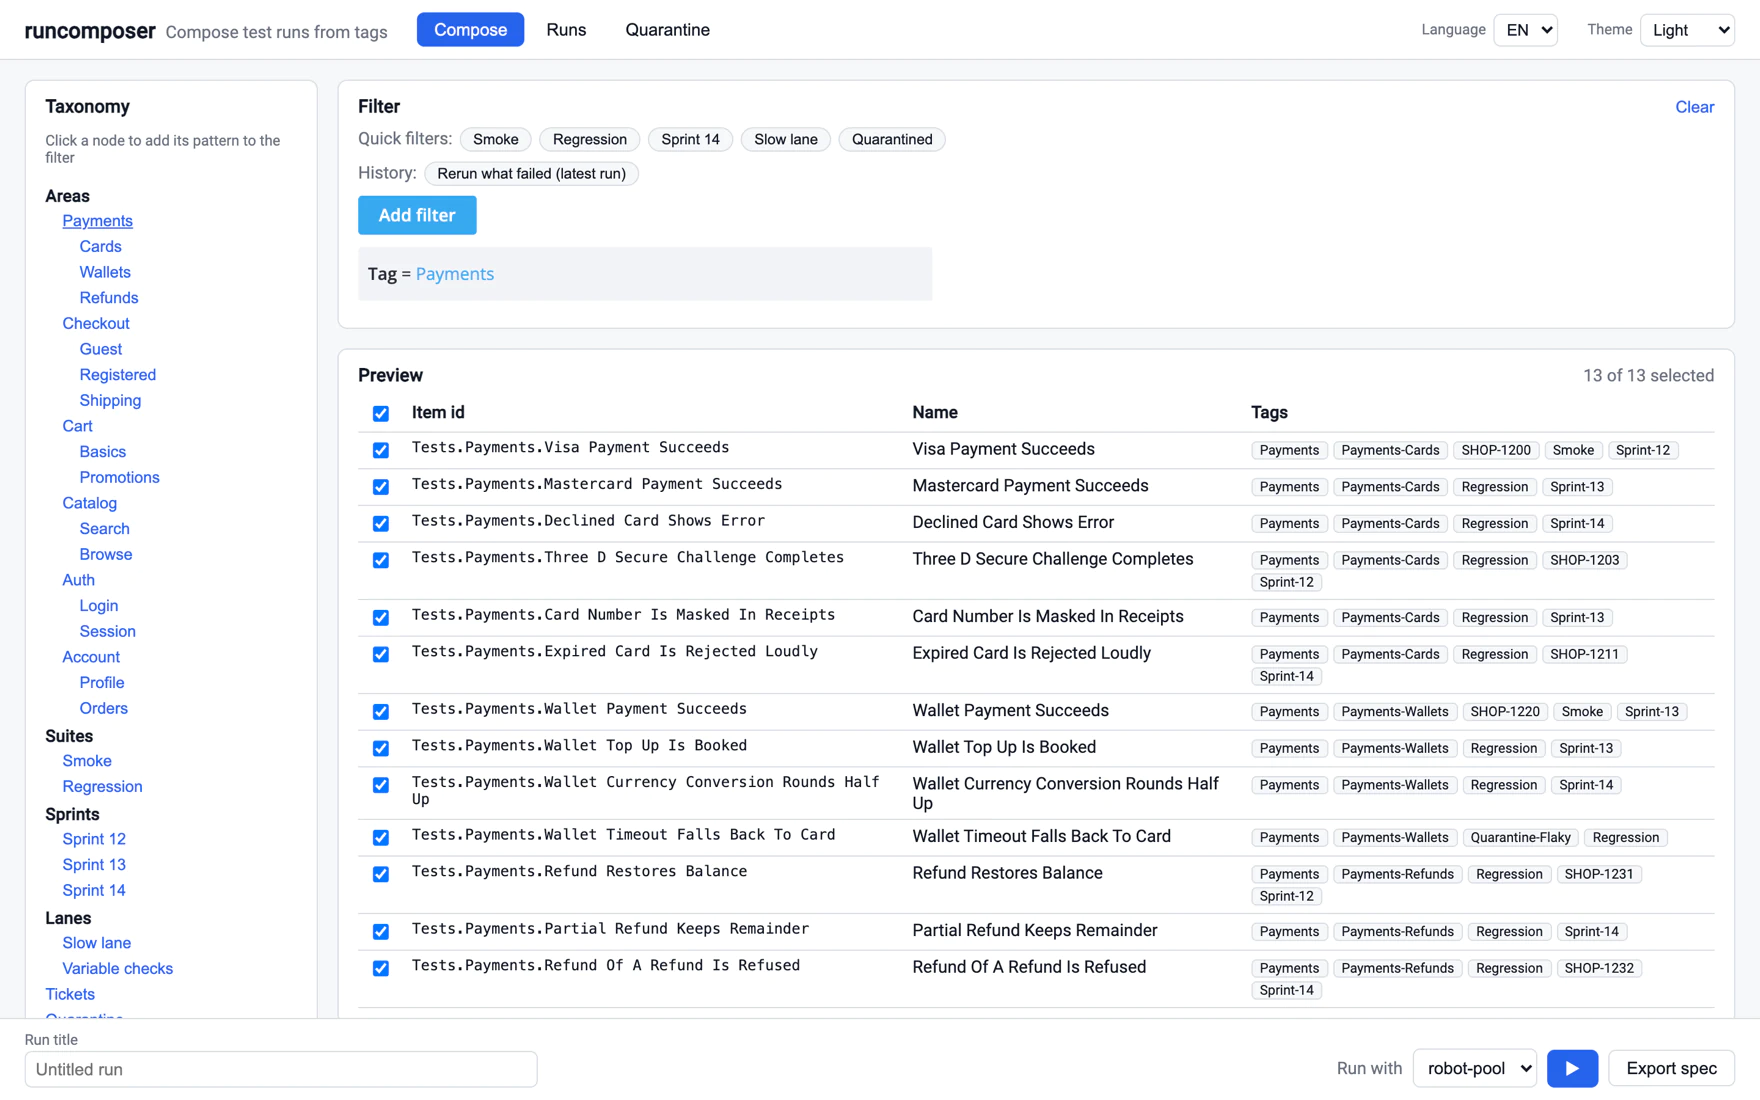Switch to the Compose tab
Image resolution: width=1760 pixels, height=1100 pixels.
[x=470, y=30]
